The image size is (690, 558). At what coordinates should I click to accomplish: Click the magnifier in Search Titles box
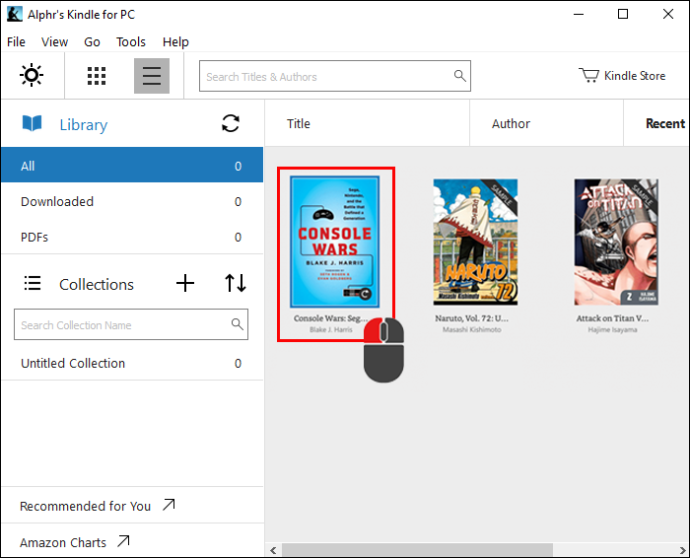[460, 76]
